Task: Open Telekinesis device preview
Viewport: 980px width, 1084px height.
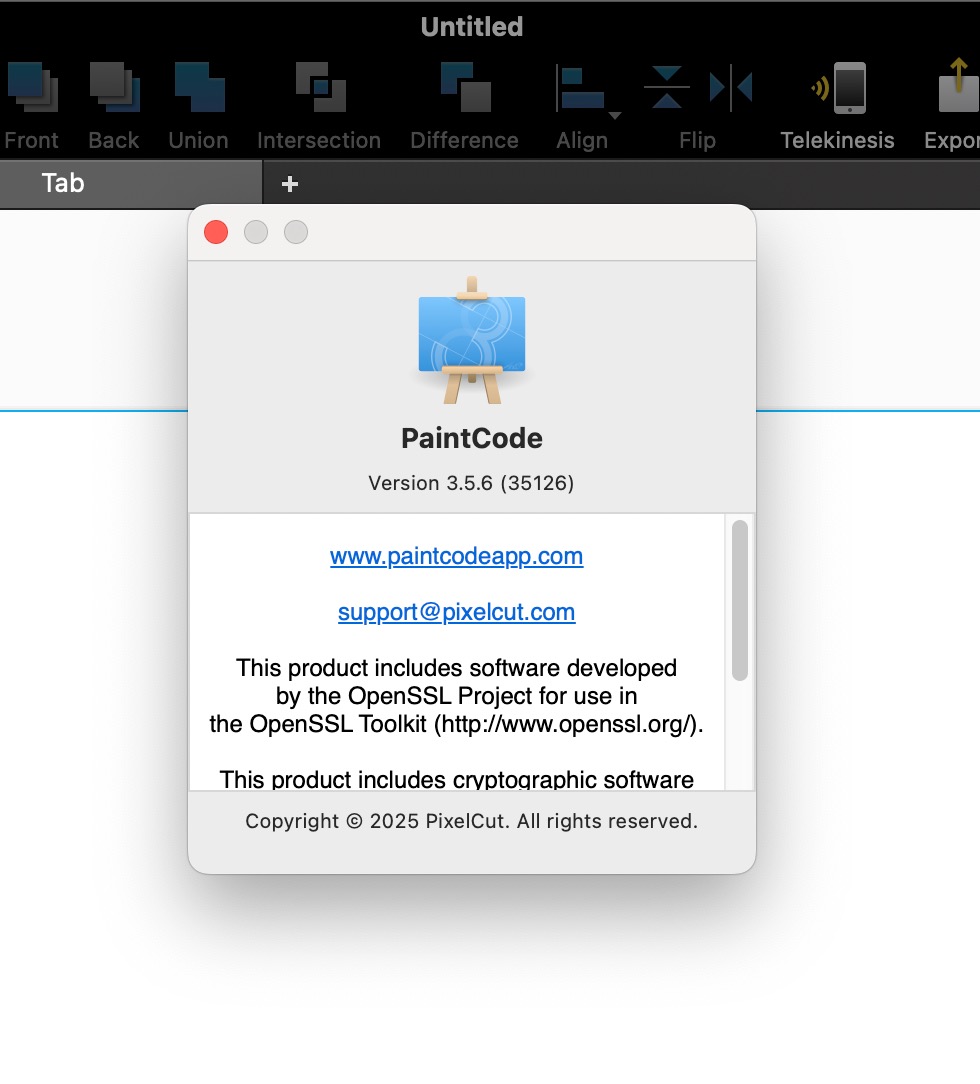Action: [838, 87]
